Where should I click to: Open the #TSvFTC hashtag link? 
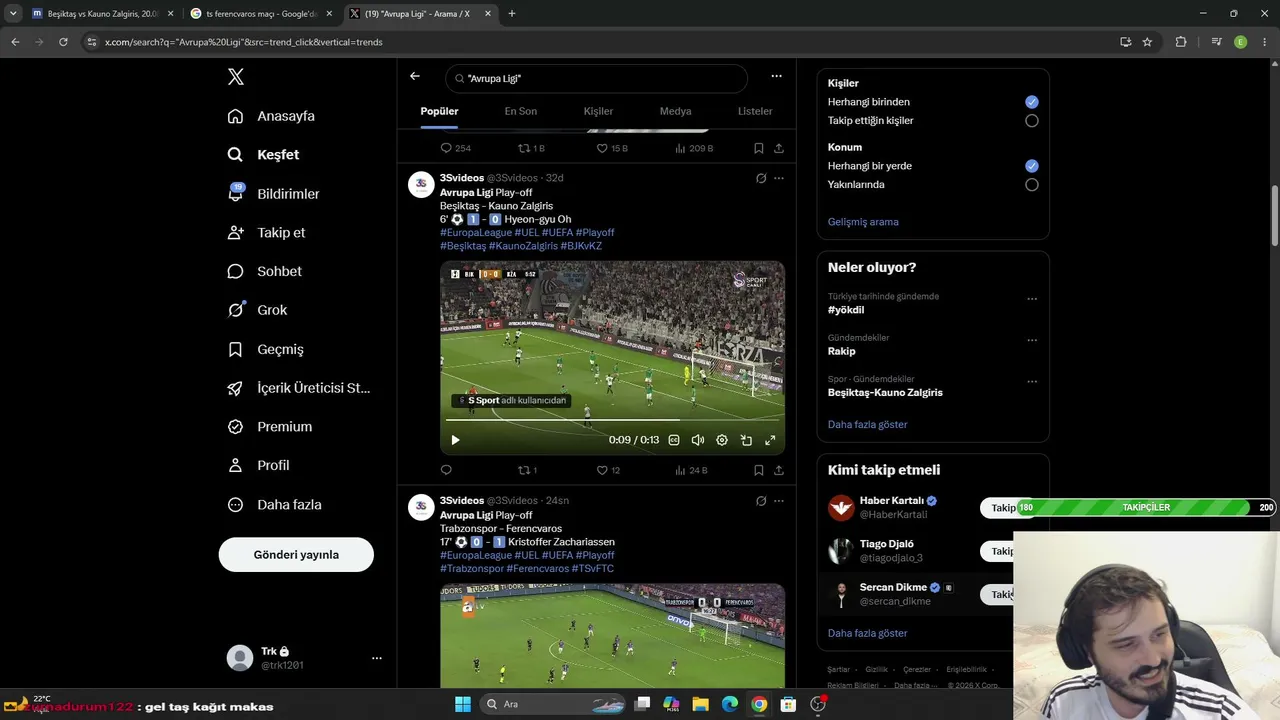pos(593,569)
